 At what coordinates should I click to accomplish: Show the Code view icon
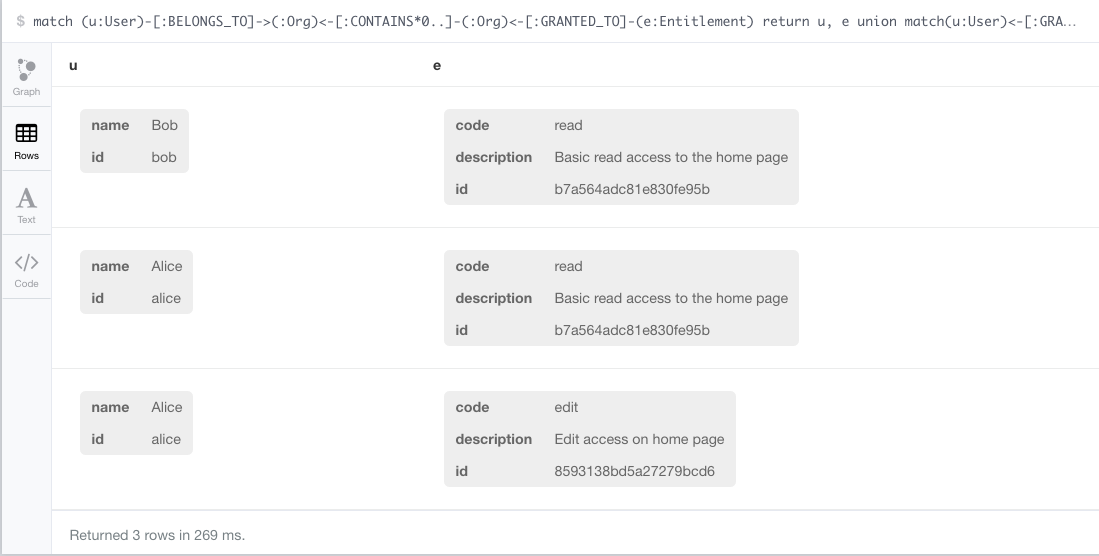[x=26, y=269]
